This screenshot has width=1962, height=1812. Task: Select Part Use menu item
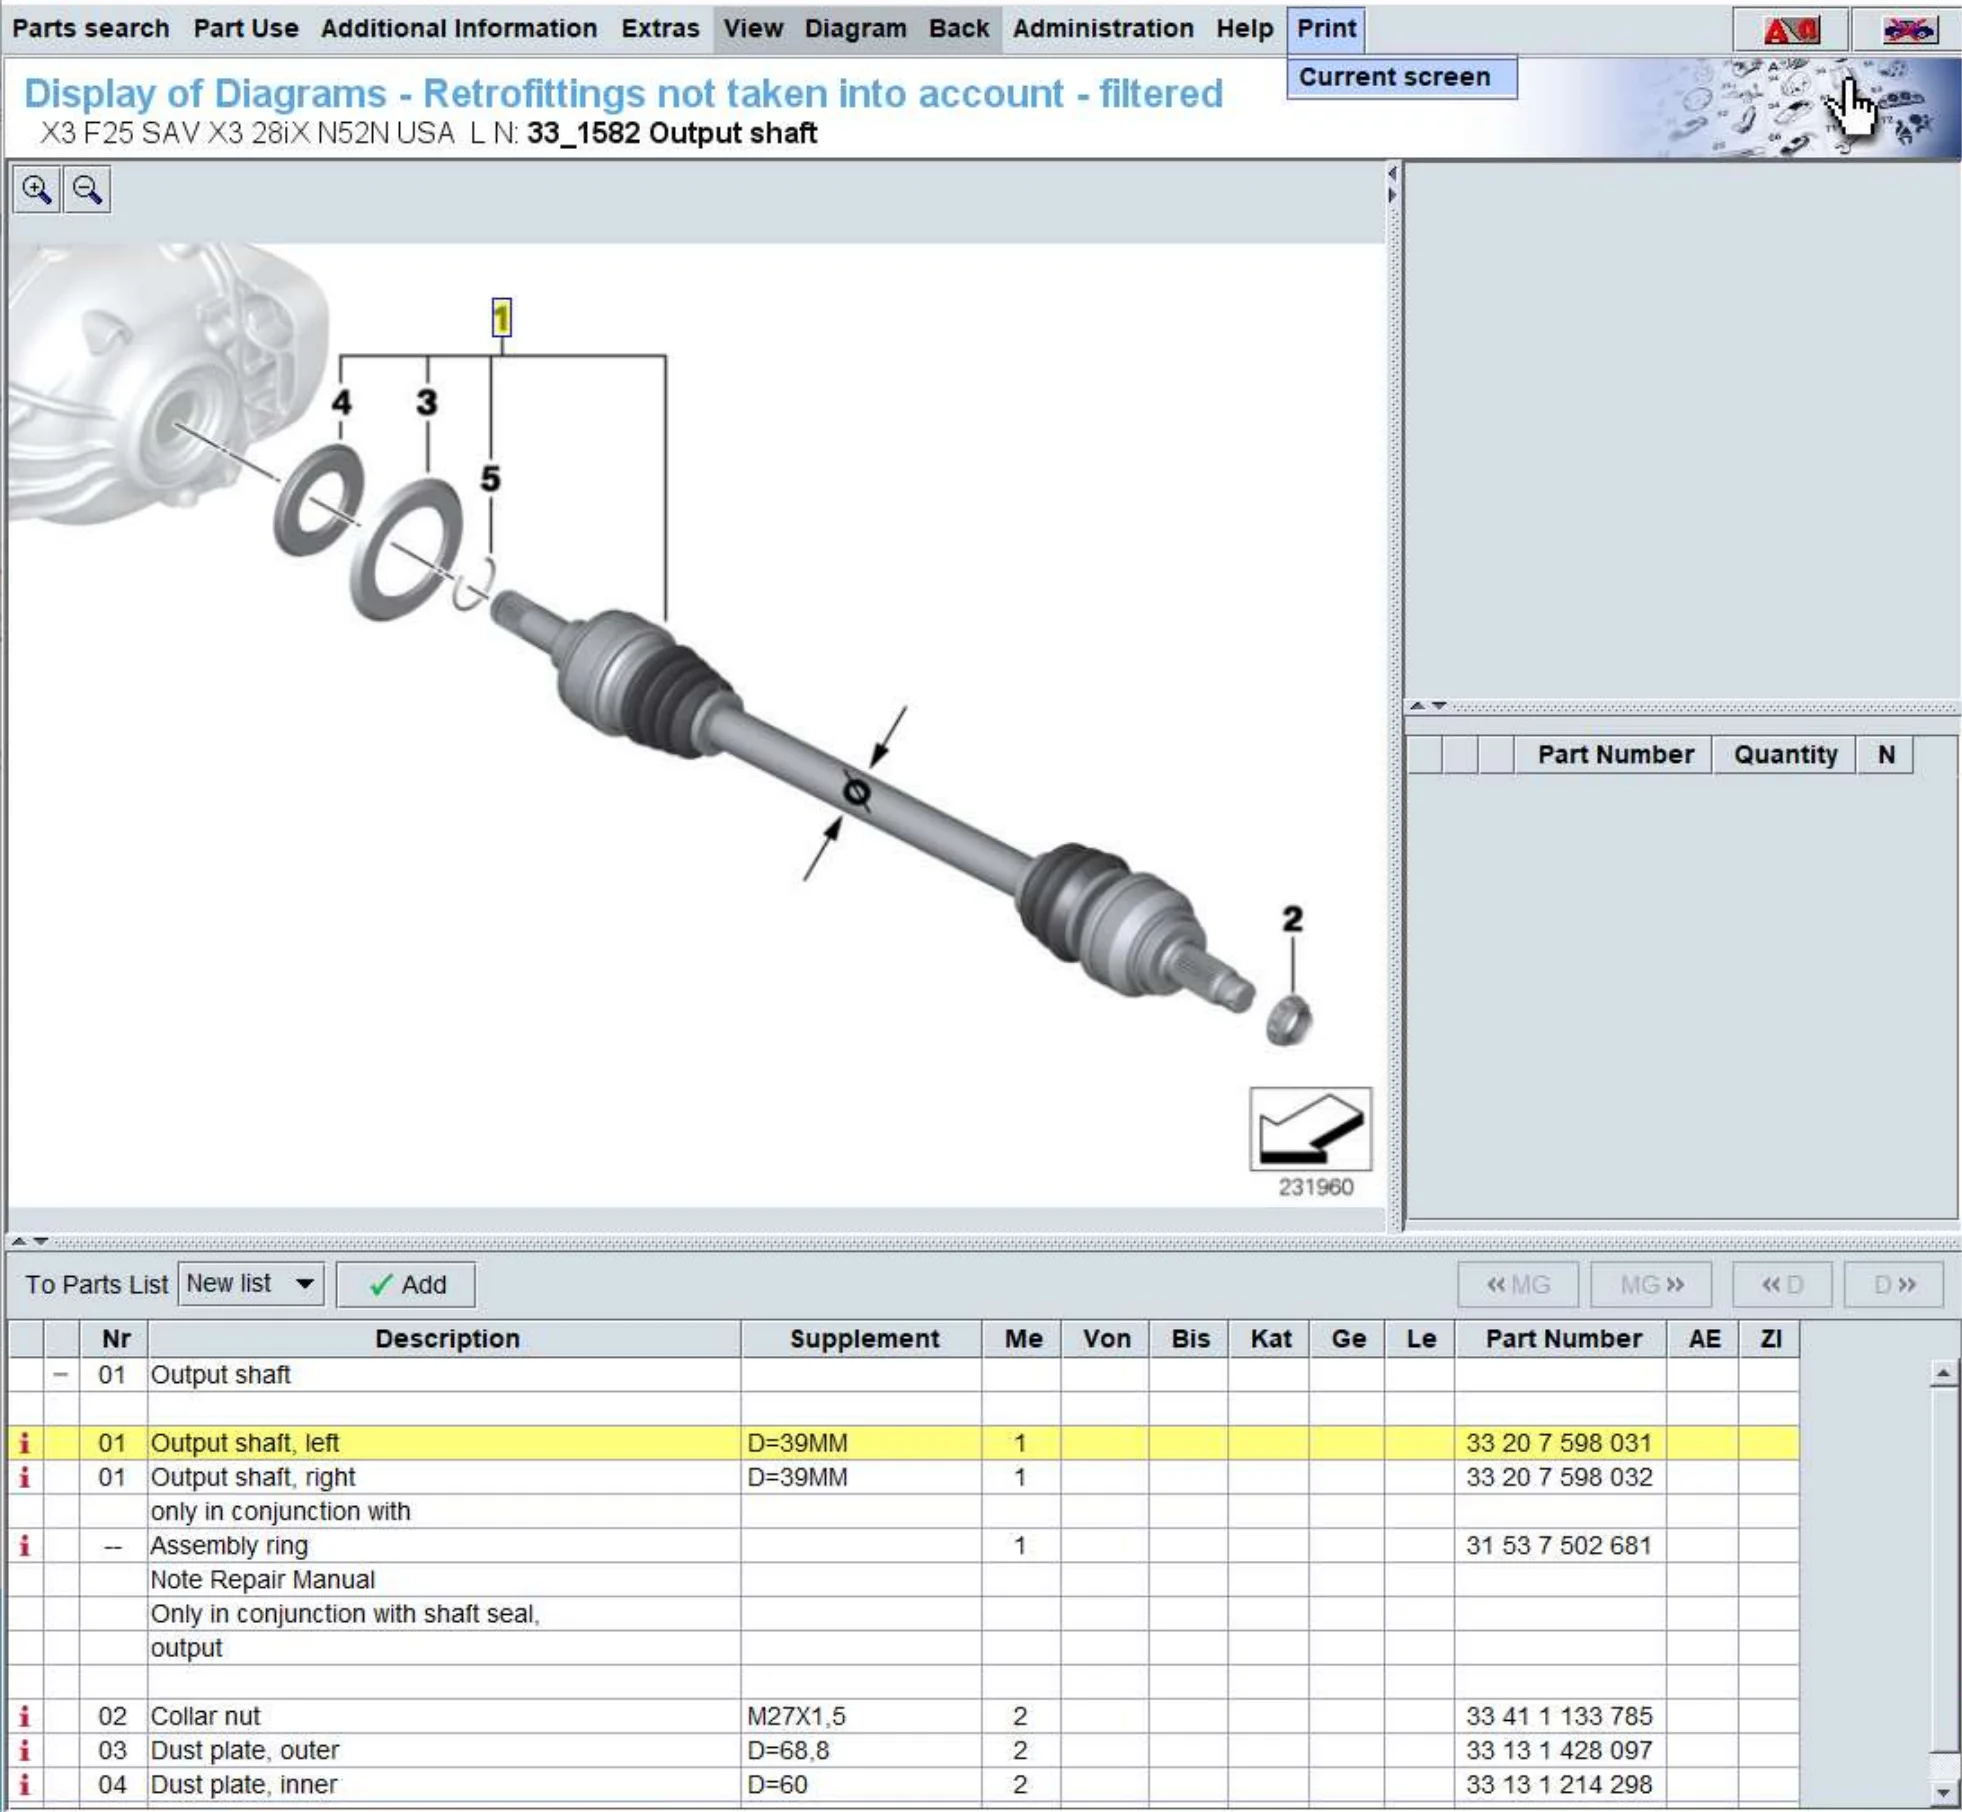tap(248, 24)
